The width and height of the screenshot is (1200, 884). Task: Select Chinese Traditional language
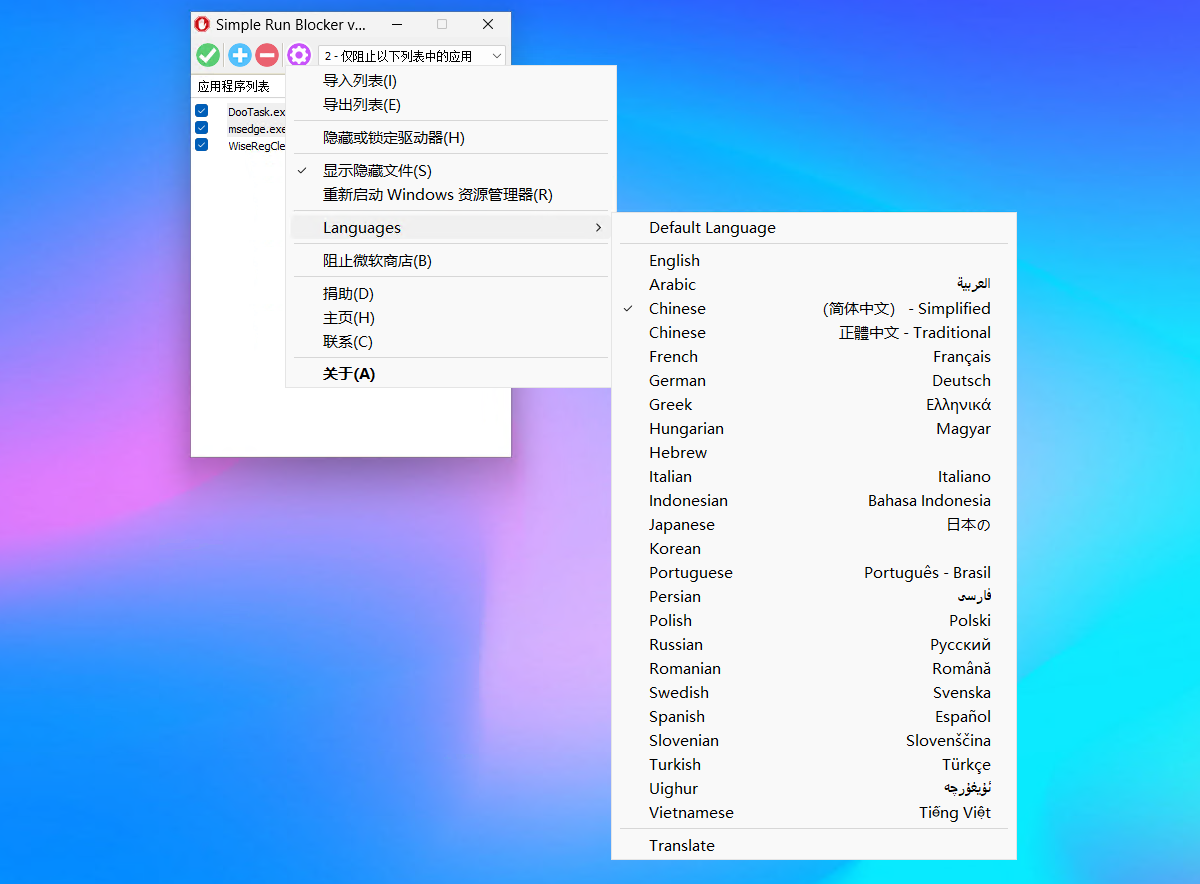pyautogui.click(x=814, y=333)
